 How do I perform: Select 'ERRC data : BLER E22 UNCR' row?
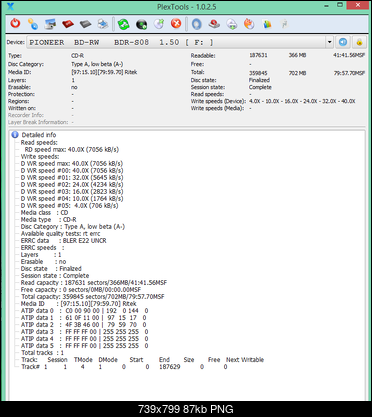point(64,241)
